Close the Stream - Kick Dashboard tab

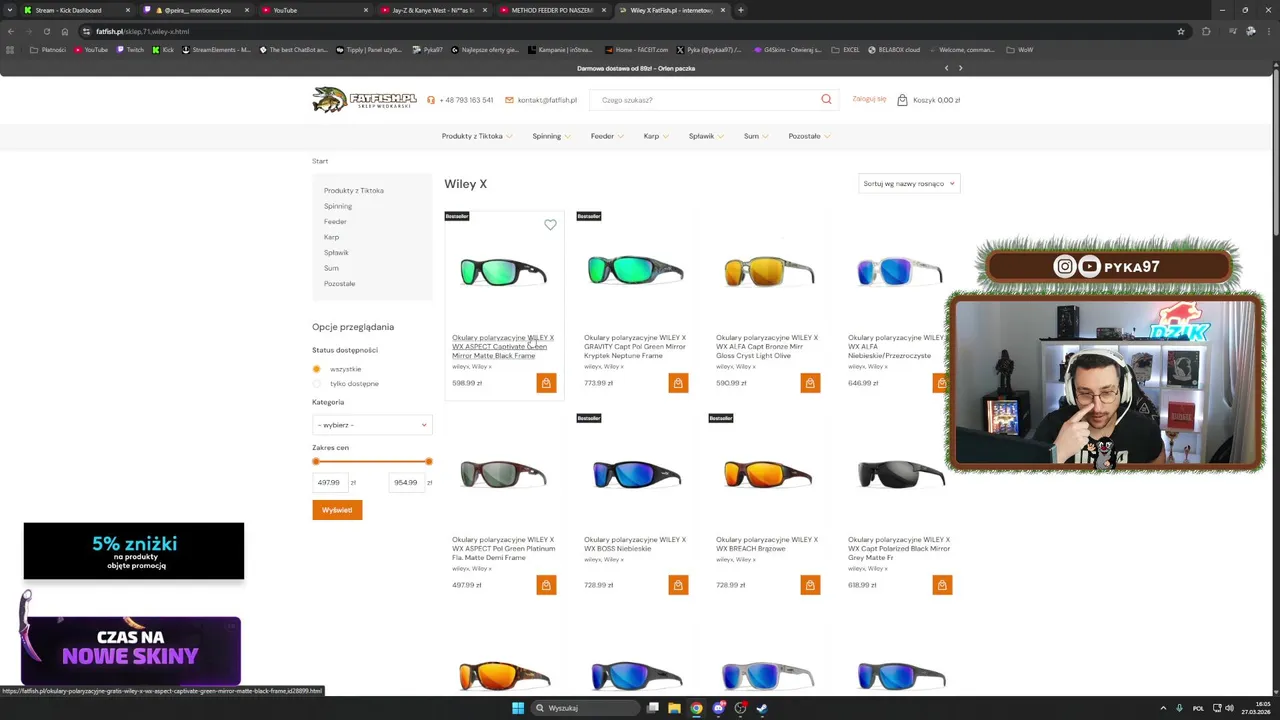pos(127,10)
